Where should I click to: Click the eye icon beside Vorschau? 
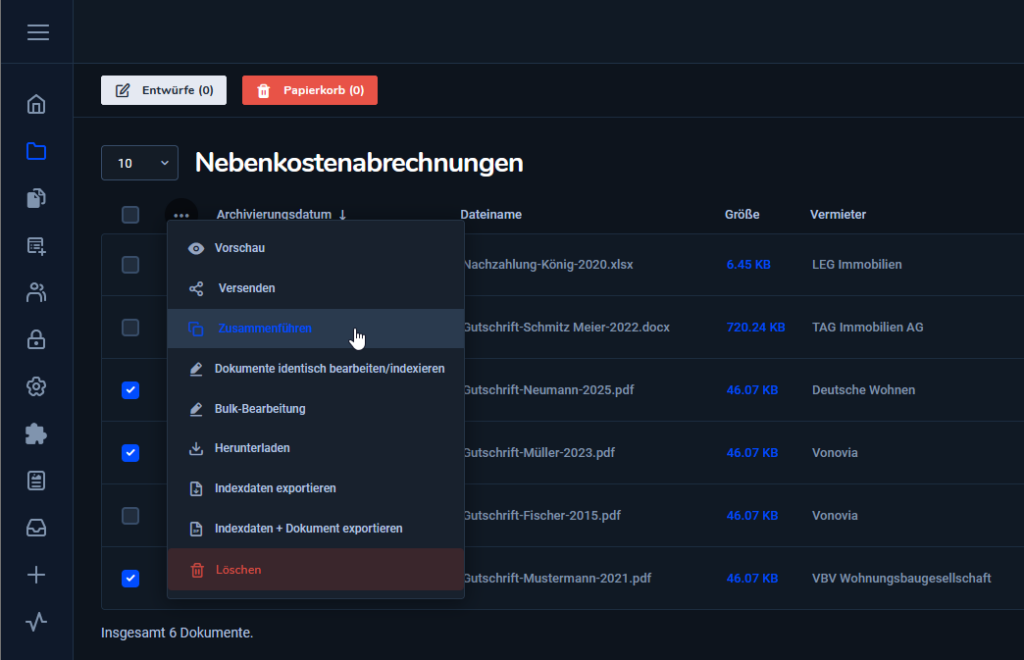[x=196, y=248]
